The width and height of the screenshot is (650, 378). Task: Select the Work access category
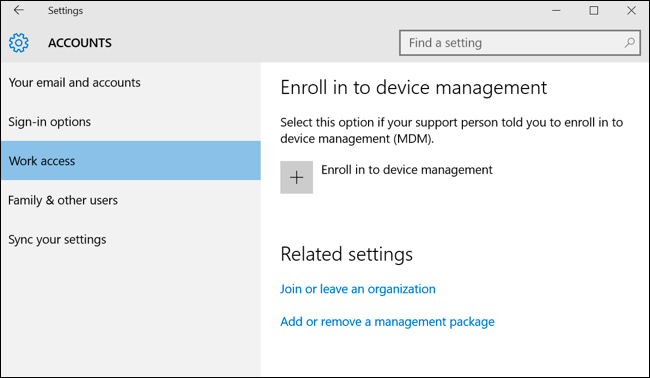coord(131,160)
